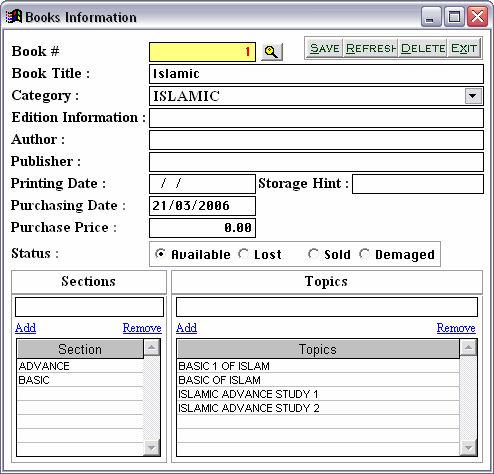Screen dimensions: 494x474
Task: Click Topics list scroll up arrow
Action: click(468, 348)
